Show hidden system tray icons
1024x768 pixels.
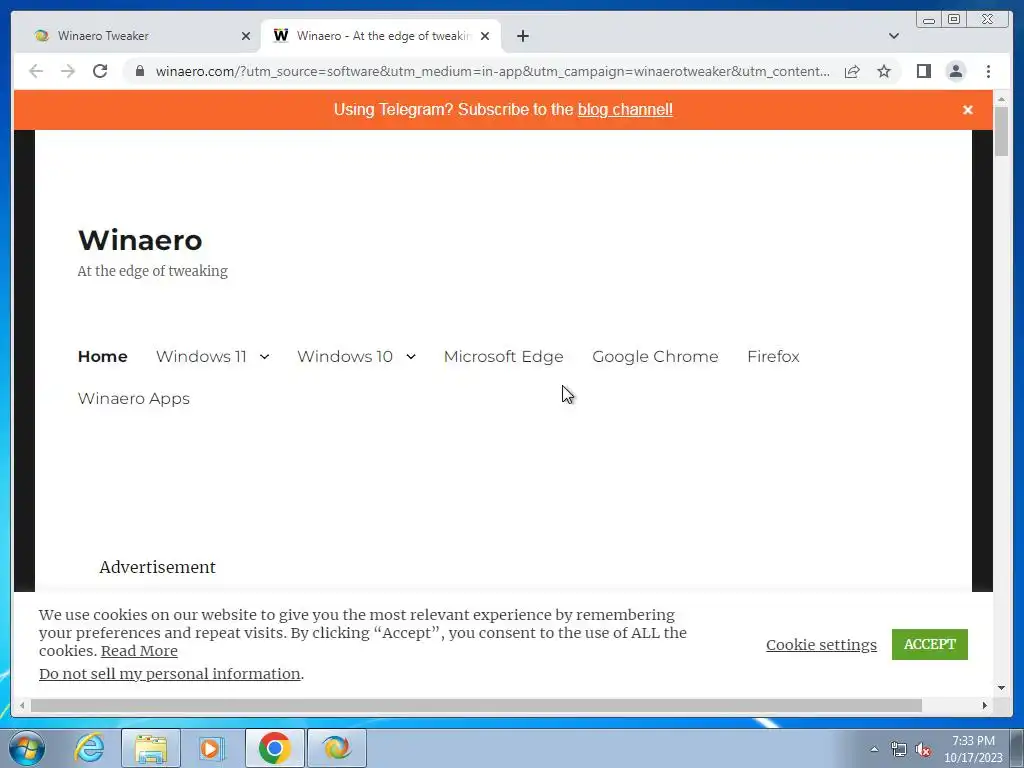[x=874, y=749]
